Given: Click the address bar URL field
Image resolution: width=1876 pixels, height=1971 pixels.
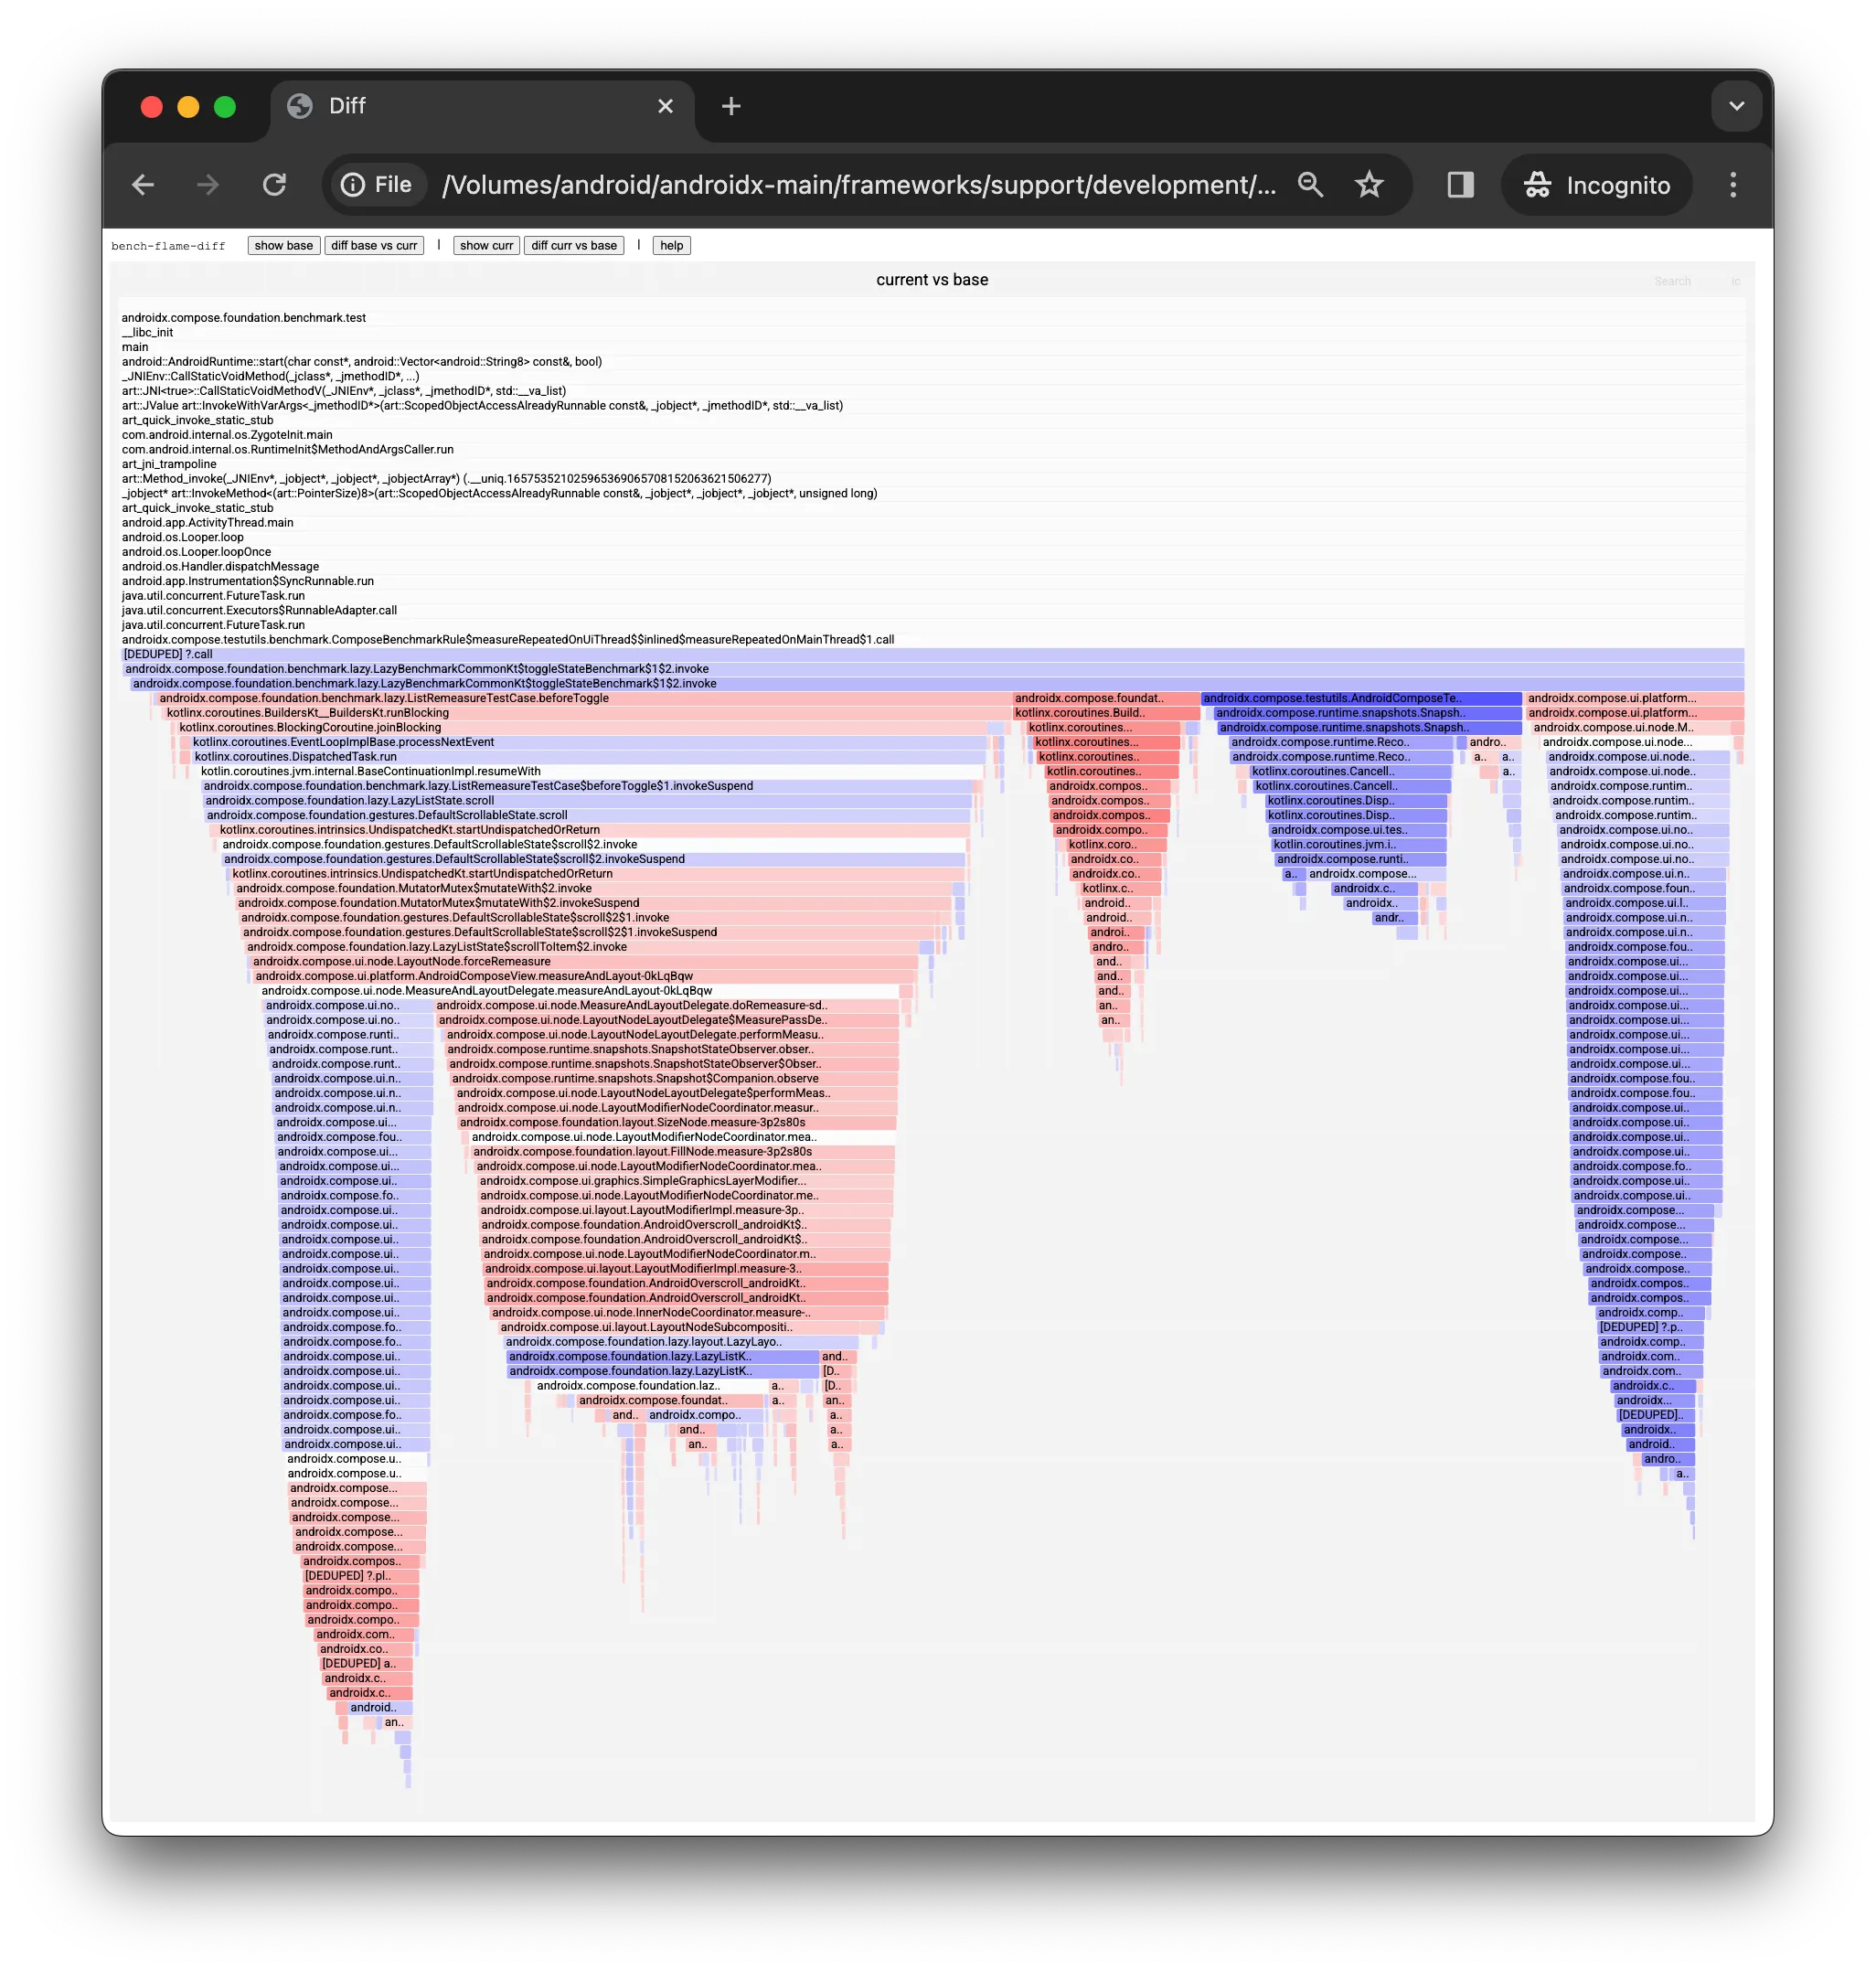Looking at the screenshot, I should coord(860,185).
